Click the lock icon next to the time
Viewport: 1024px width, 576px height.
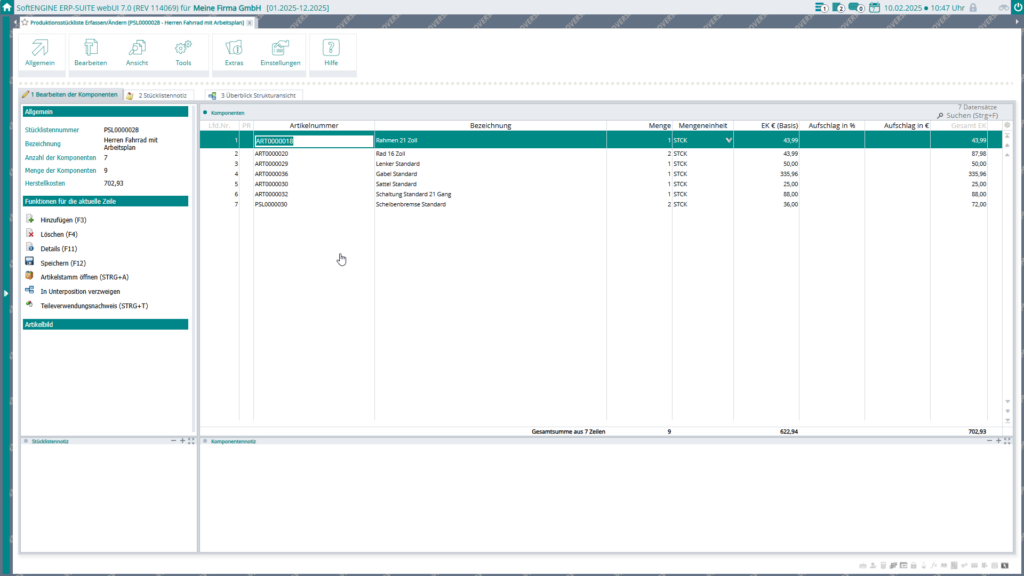click(973, 8)
